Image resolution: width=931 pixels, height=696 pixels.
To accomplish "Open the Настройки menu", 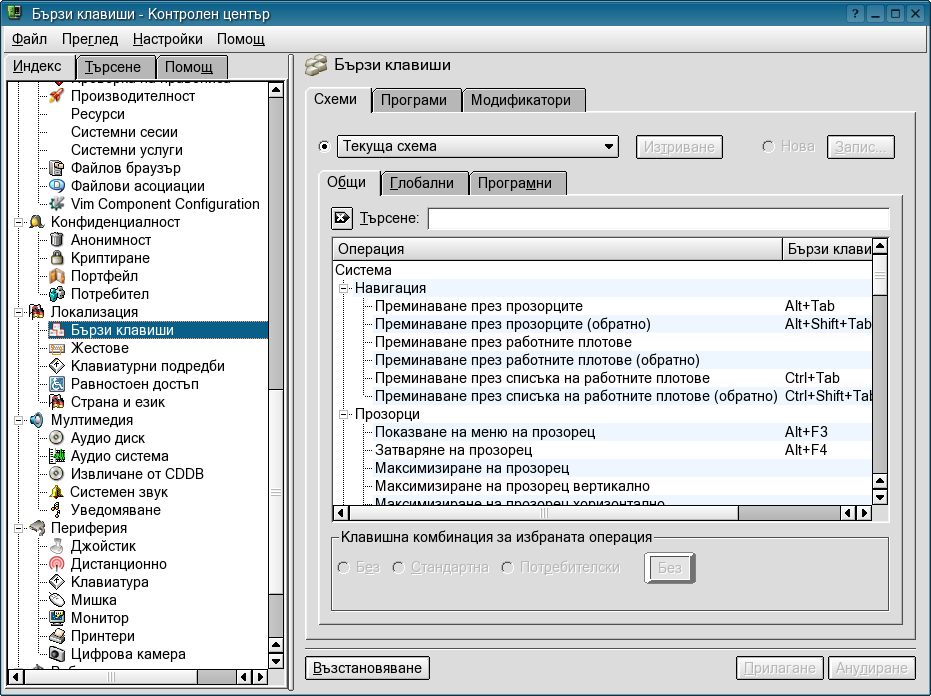I will click(x=167, y=39).
